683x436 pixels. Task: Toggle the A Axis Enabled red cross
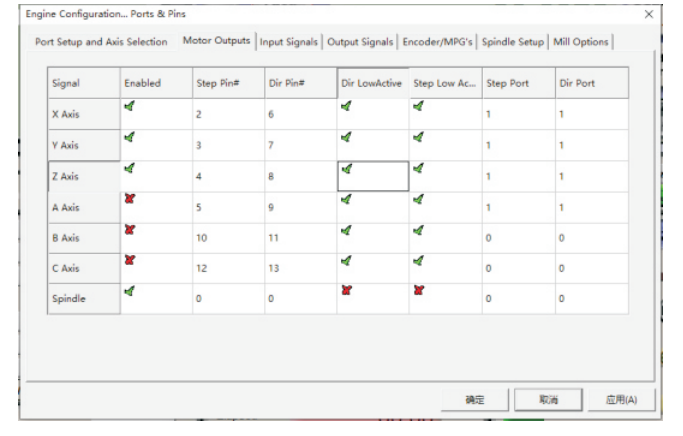click(x=129, y=199)
